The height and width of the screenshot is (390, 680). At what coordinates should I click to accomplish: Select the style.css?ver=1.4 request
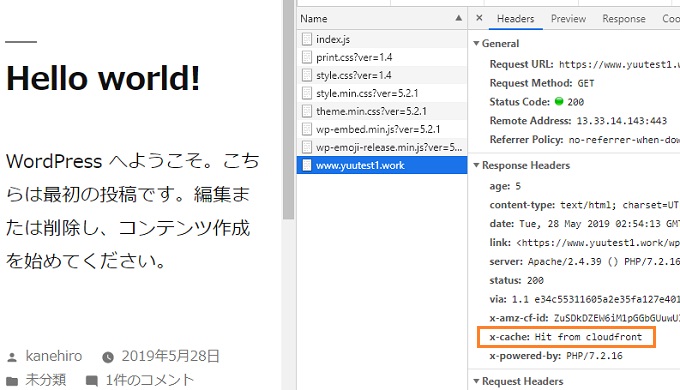pyautogui.click(x=382, y=75)
